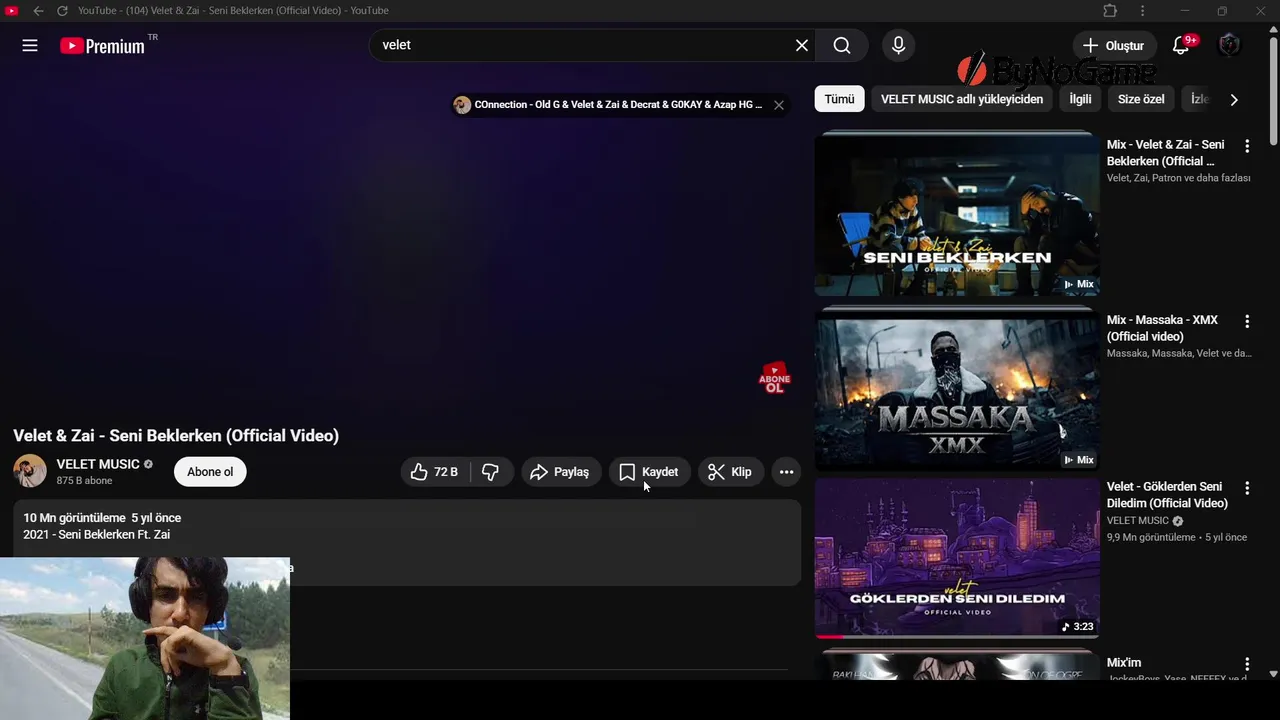Viewport: 1280px width, 720px height.
Task: Select the Tümü filter chip
Action: coord(839,99)
